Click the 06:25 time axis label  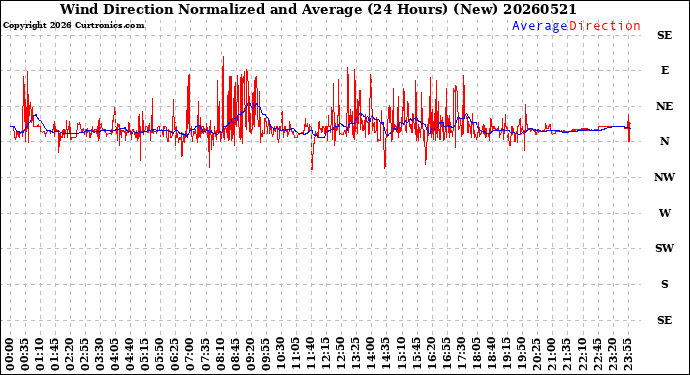point(175,354)
